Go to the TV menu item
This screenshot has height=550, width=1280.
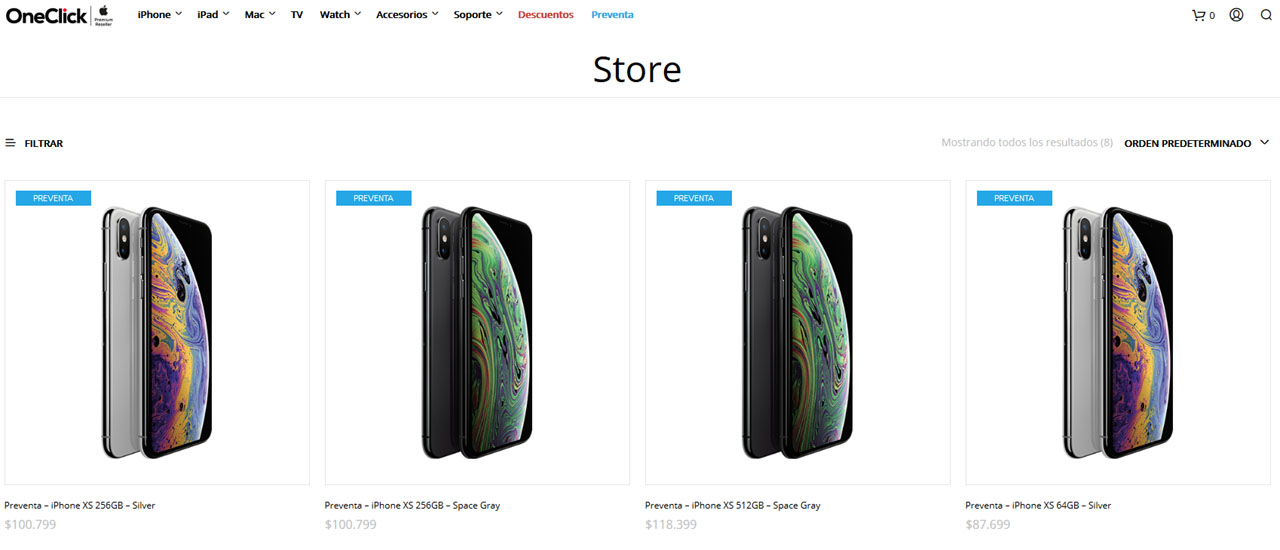[297, 15]
